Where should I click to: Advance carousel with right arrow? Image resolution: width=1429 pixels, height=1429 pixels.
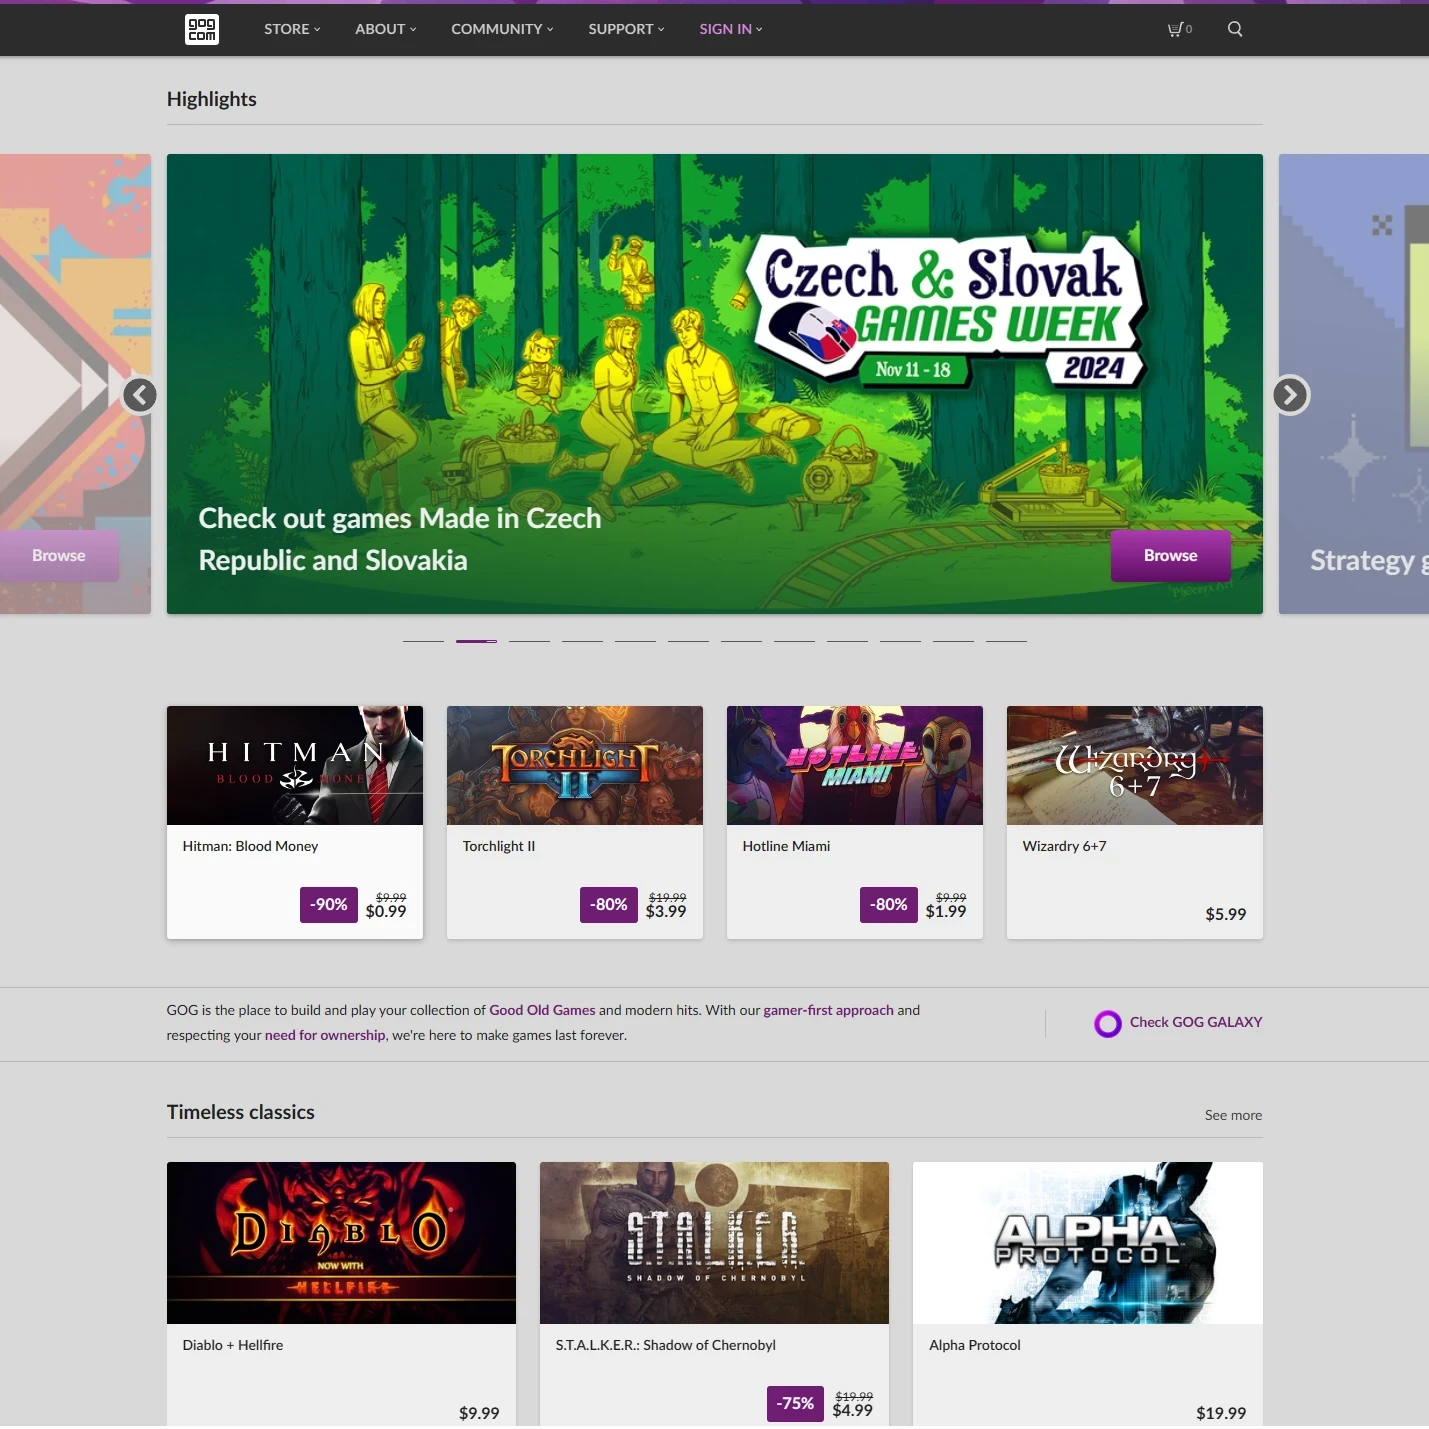pyautogui.click(x=1290, y=395)
